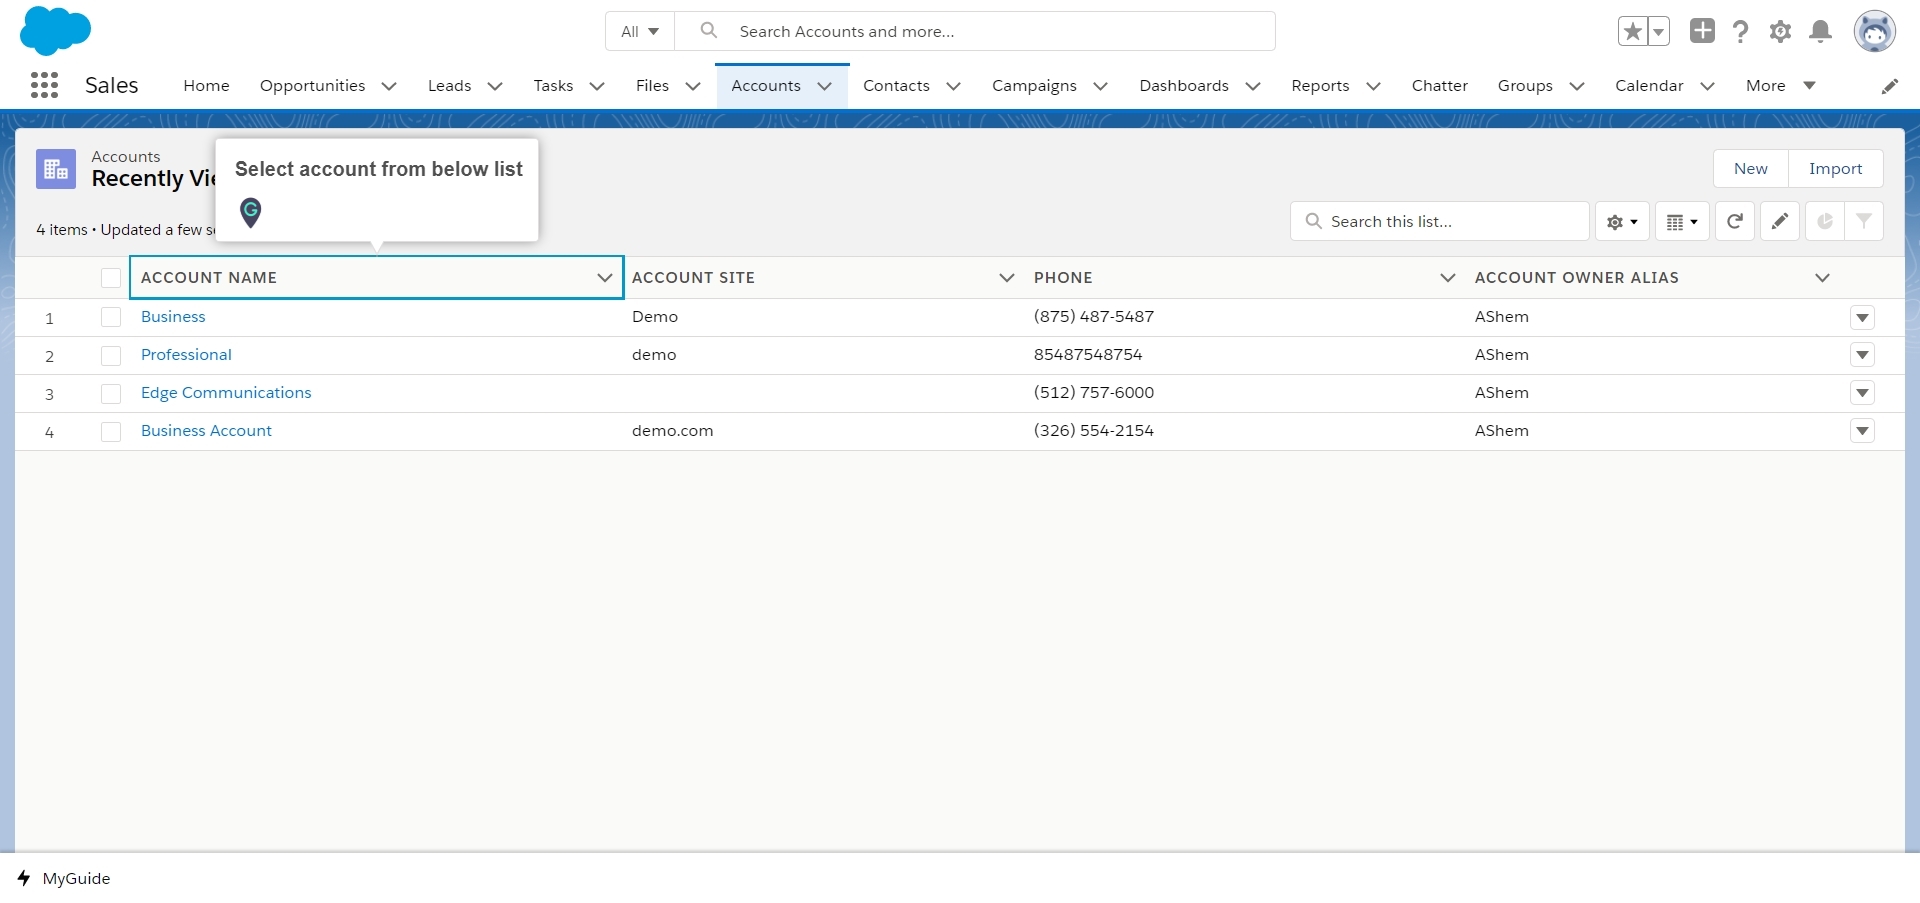1920x903 pixels.
Task: Favorite this page with the star icon
Action: (1632, 31)
